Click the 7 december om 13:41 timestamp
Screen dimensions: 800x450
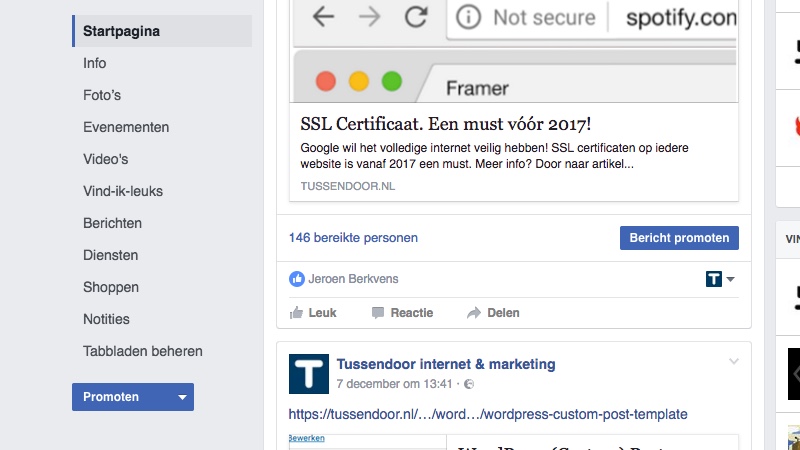click(x=394, y=384)
